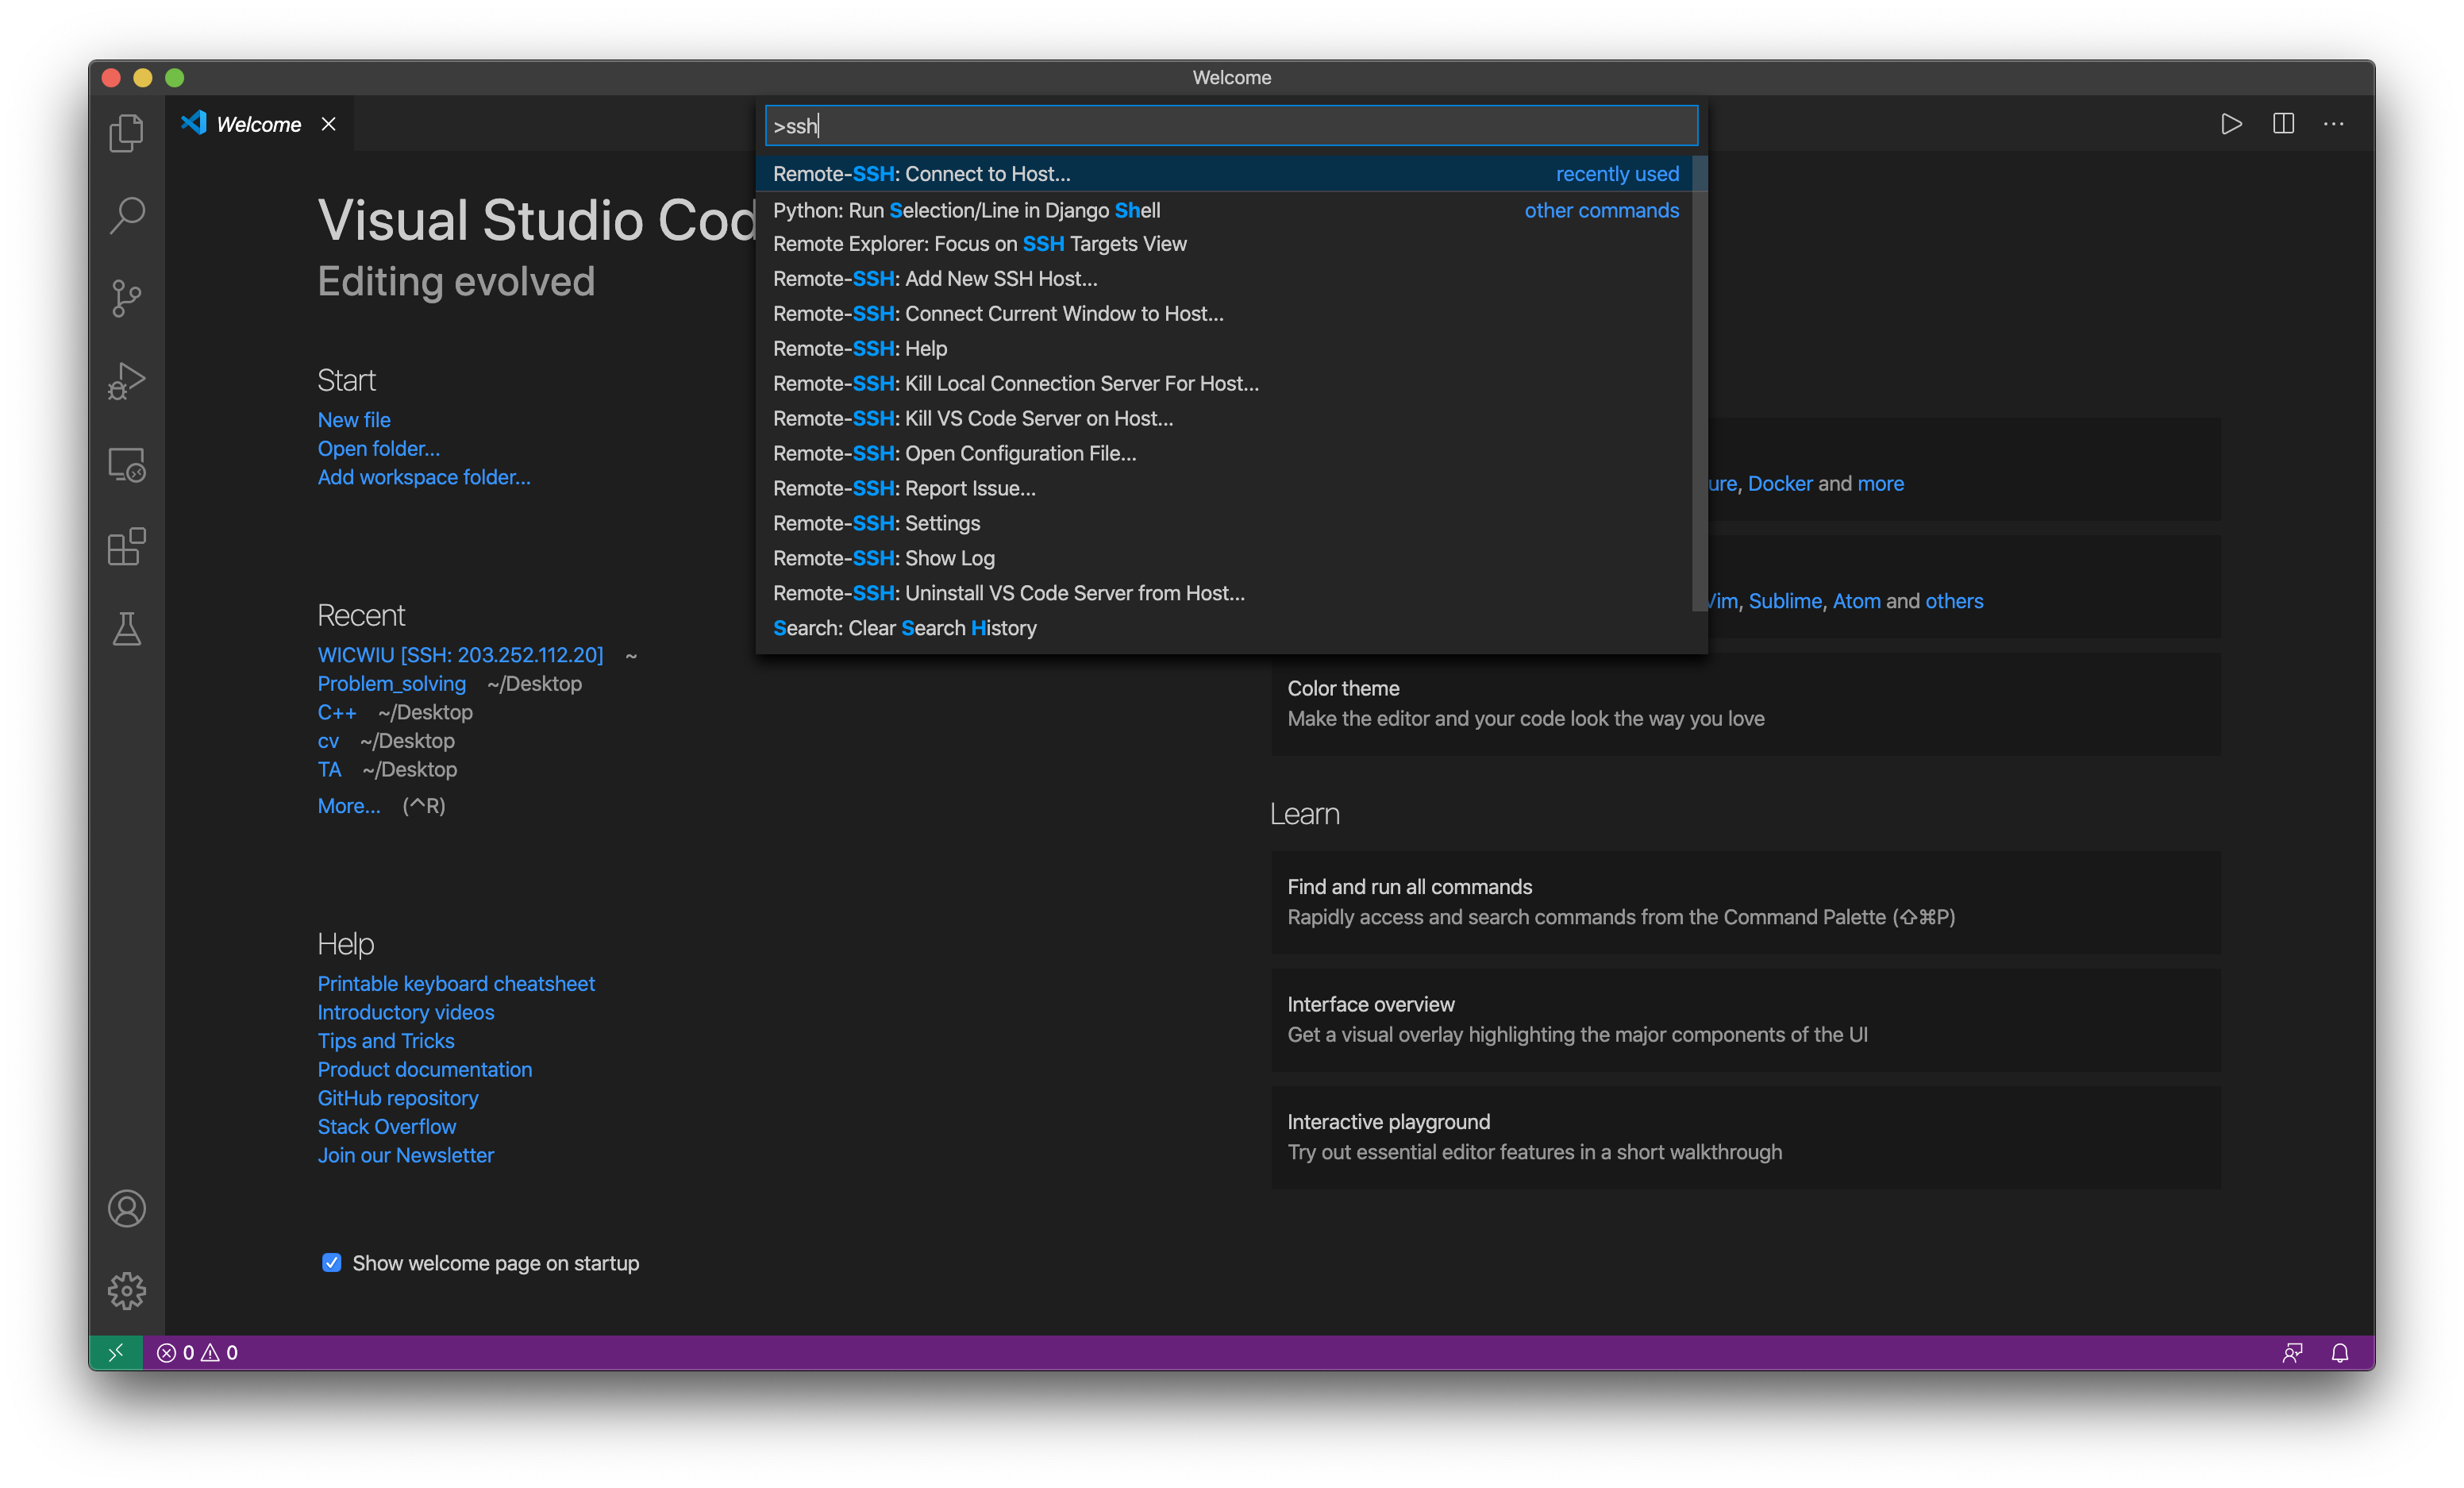Toggle Show welcome page on startup checkbox
Image resolution: width=2464 pixels, height=1488 pixels.
tap(332, 1263)
